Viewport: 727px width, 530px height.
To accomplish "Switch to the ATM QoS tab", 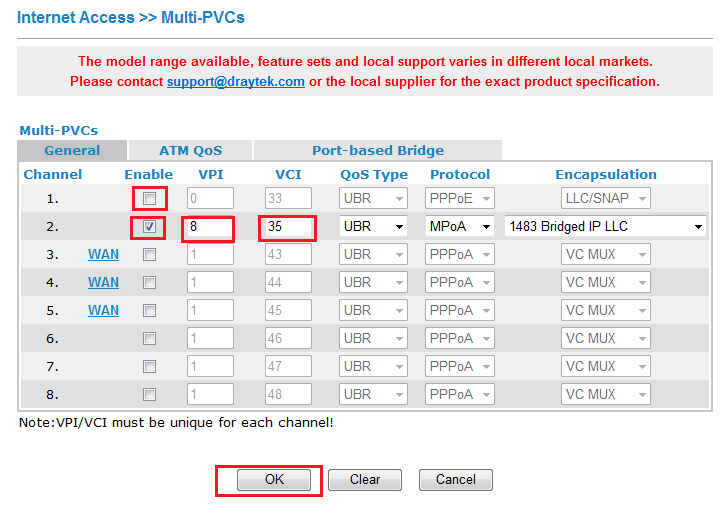I will 190,151.
